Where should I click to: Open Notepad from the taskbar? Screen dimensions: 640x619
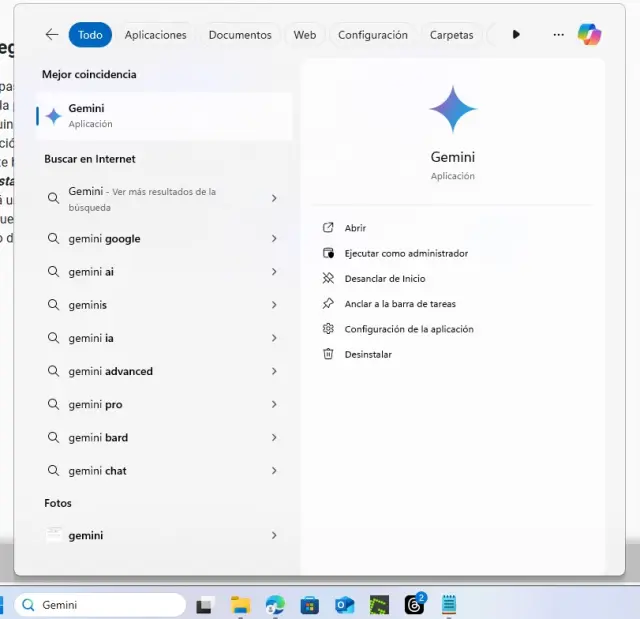click(449, 605)
